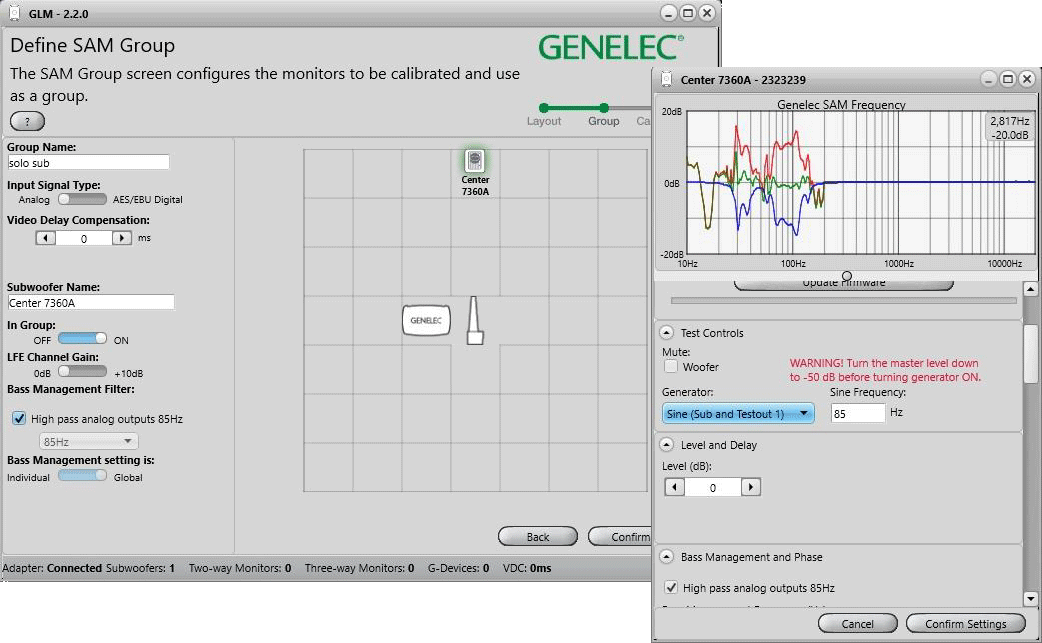Decrease Level dB with left arrow
The image size is (1042, 643).
coord(674,487)
